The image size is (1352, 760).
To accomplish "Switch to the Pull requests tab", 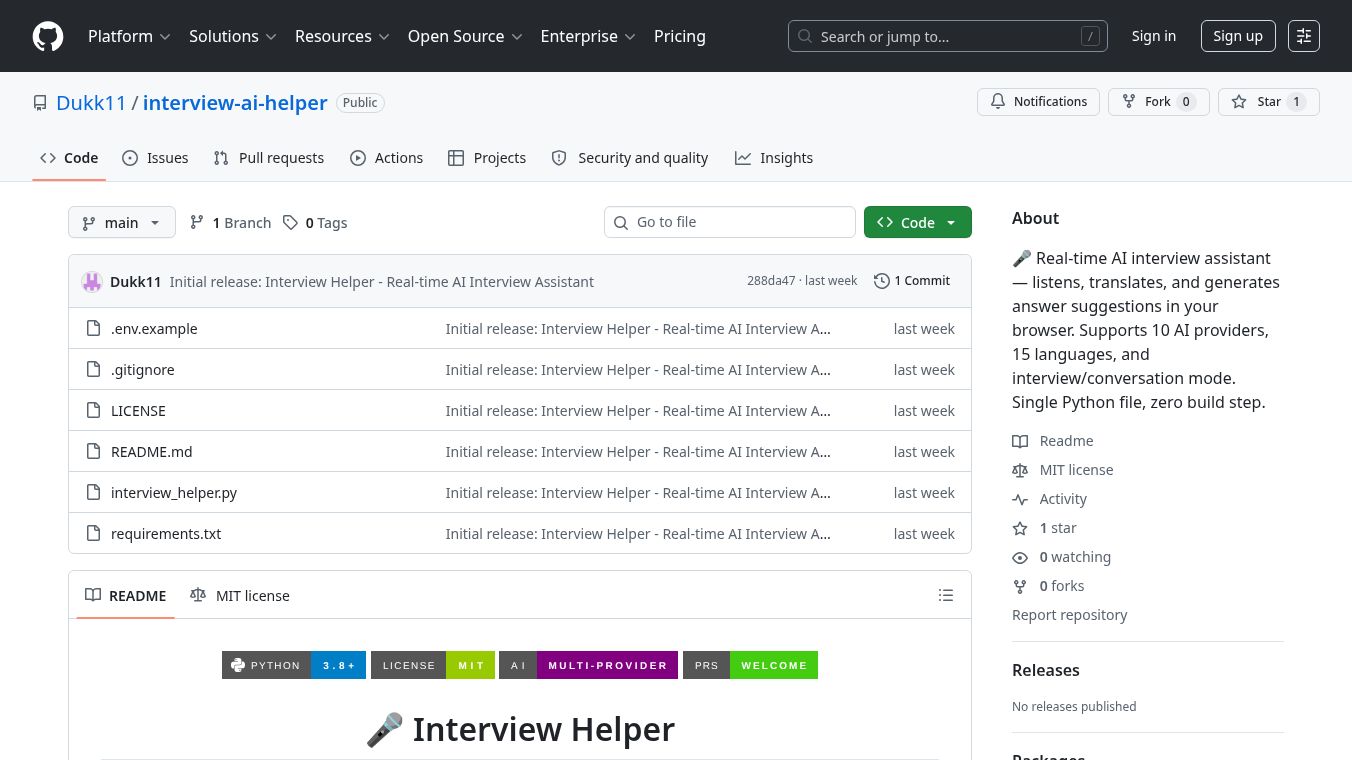I will (269, 158).
